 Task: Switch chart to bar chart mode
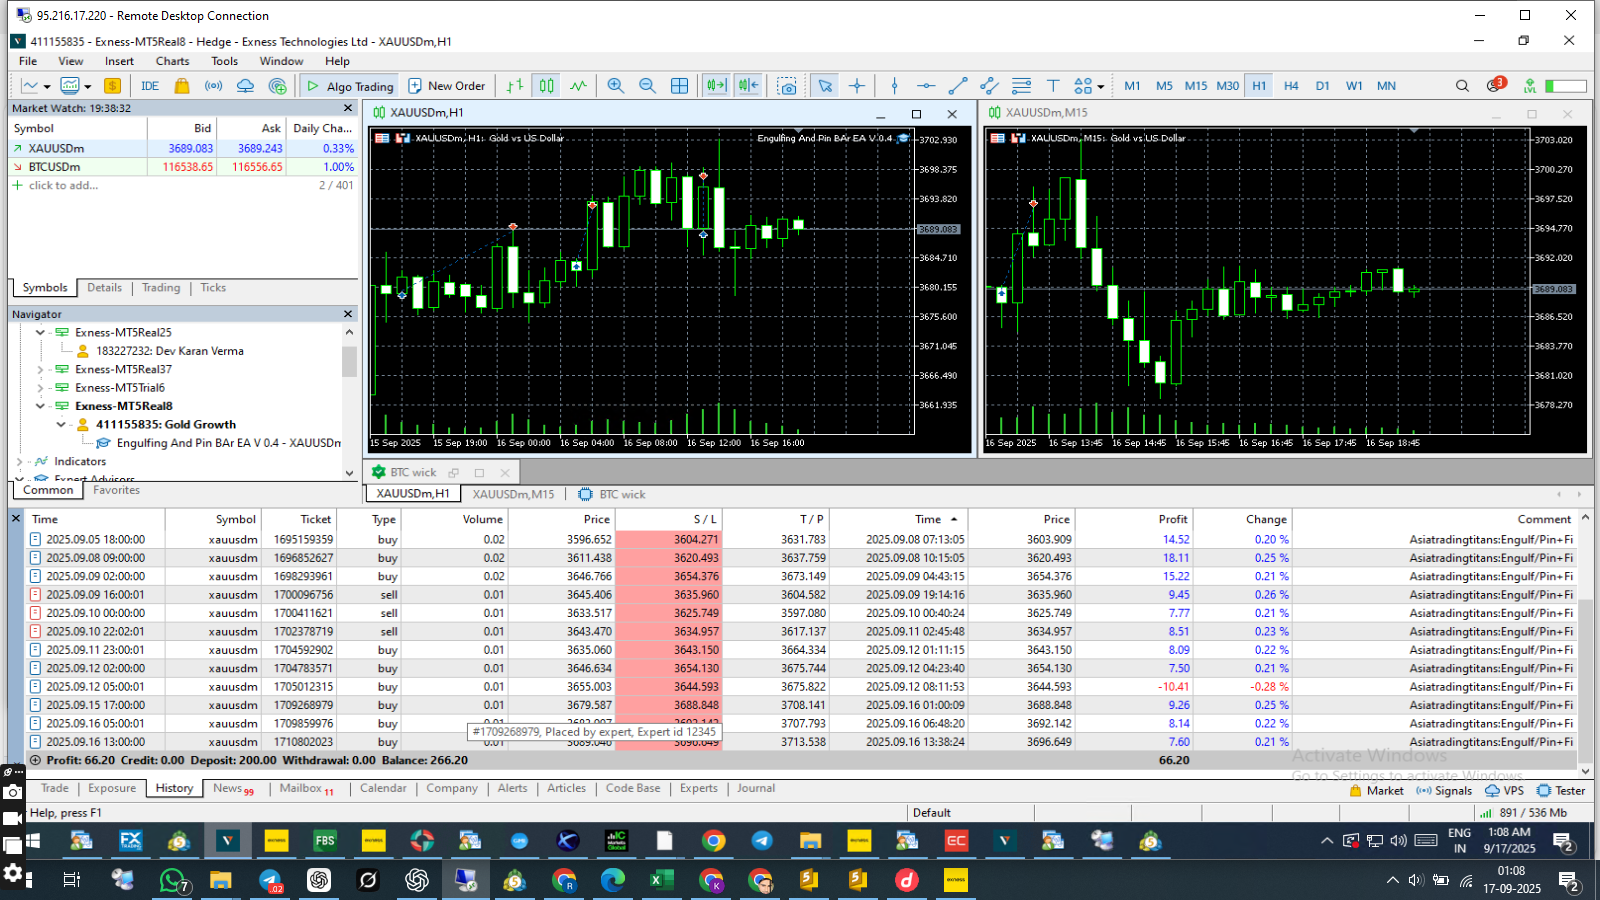tap(515, 86)
